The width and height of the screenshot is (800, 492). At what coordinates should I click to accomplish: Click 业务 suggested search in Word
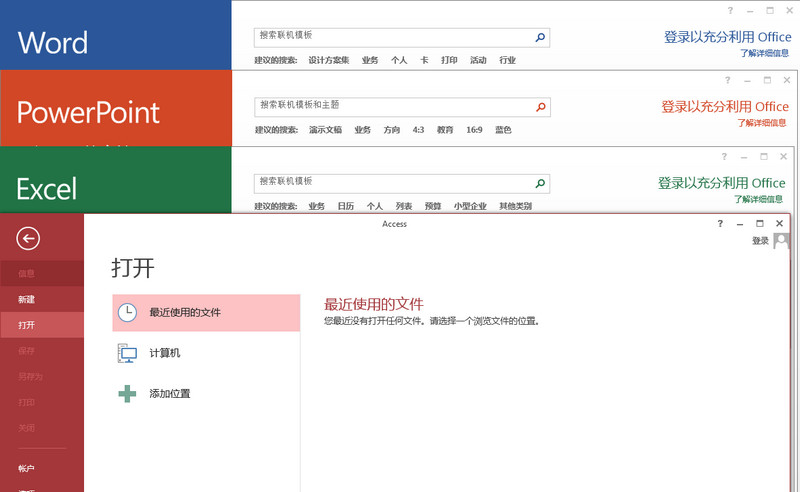tap(370, 60)
